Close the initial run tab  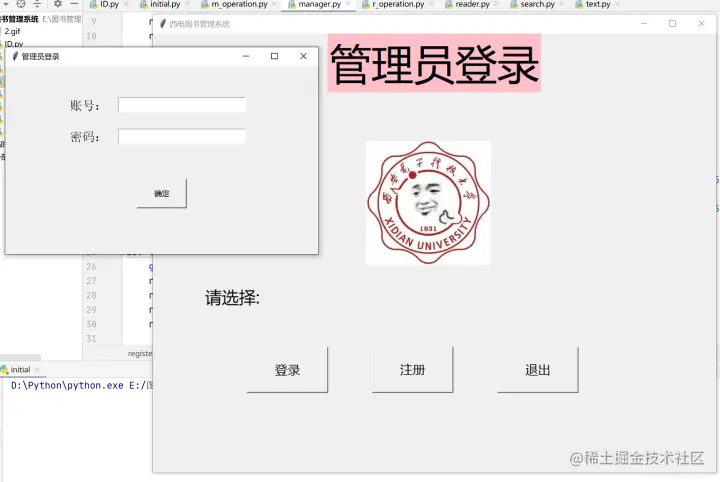pos(37,370)
